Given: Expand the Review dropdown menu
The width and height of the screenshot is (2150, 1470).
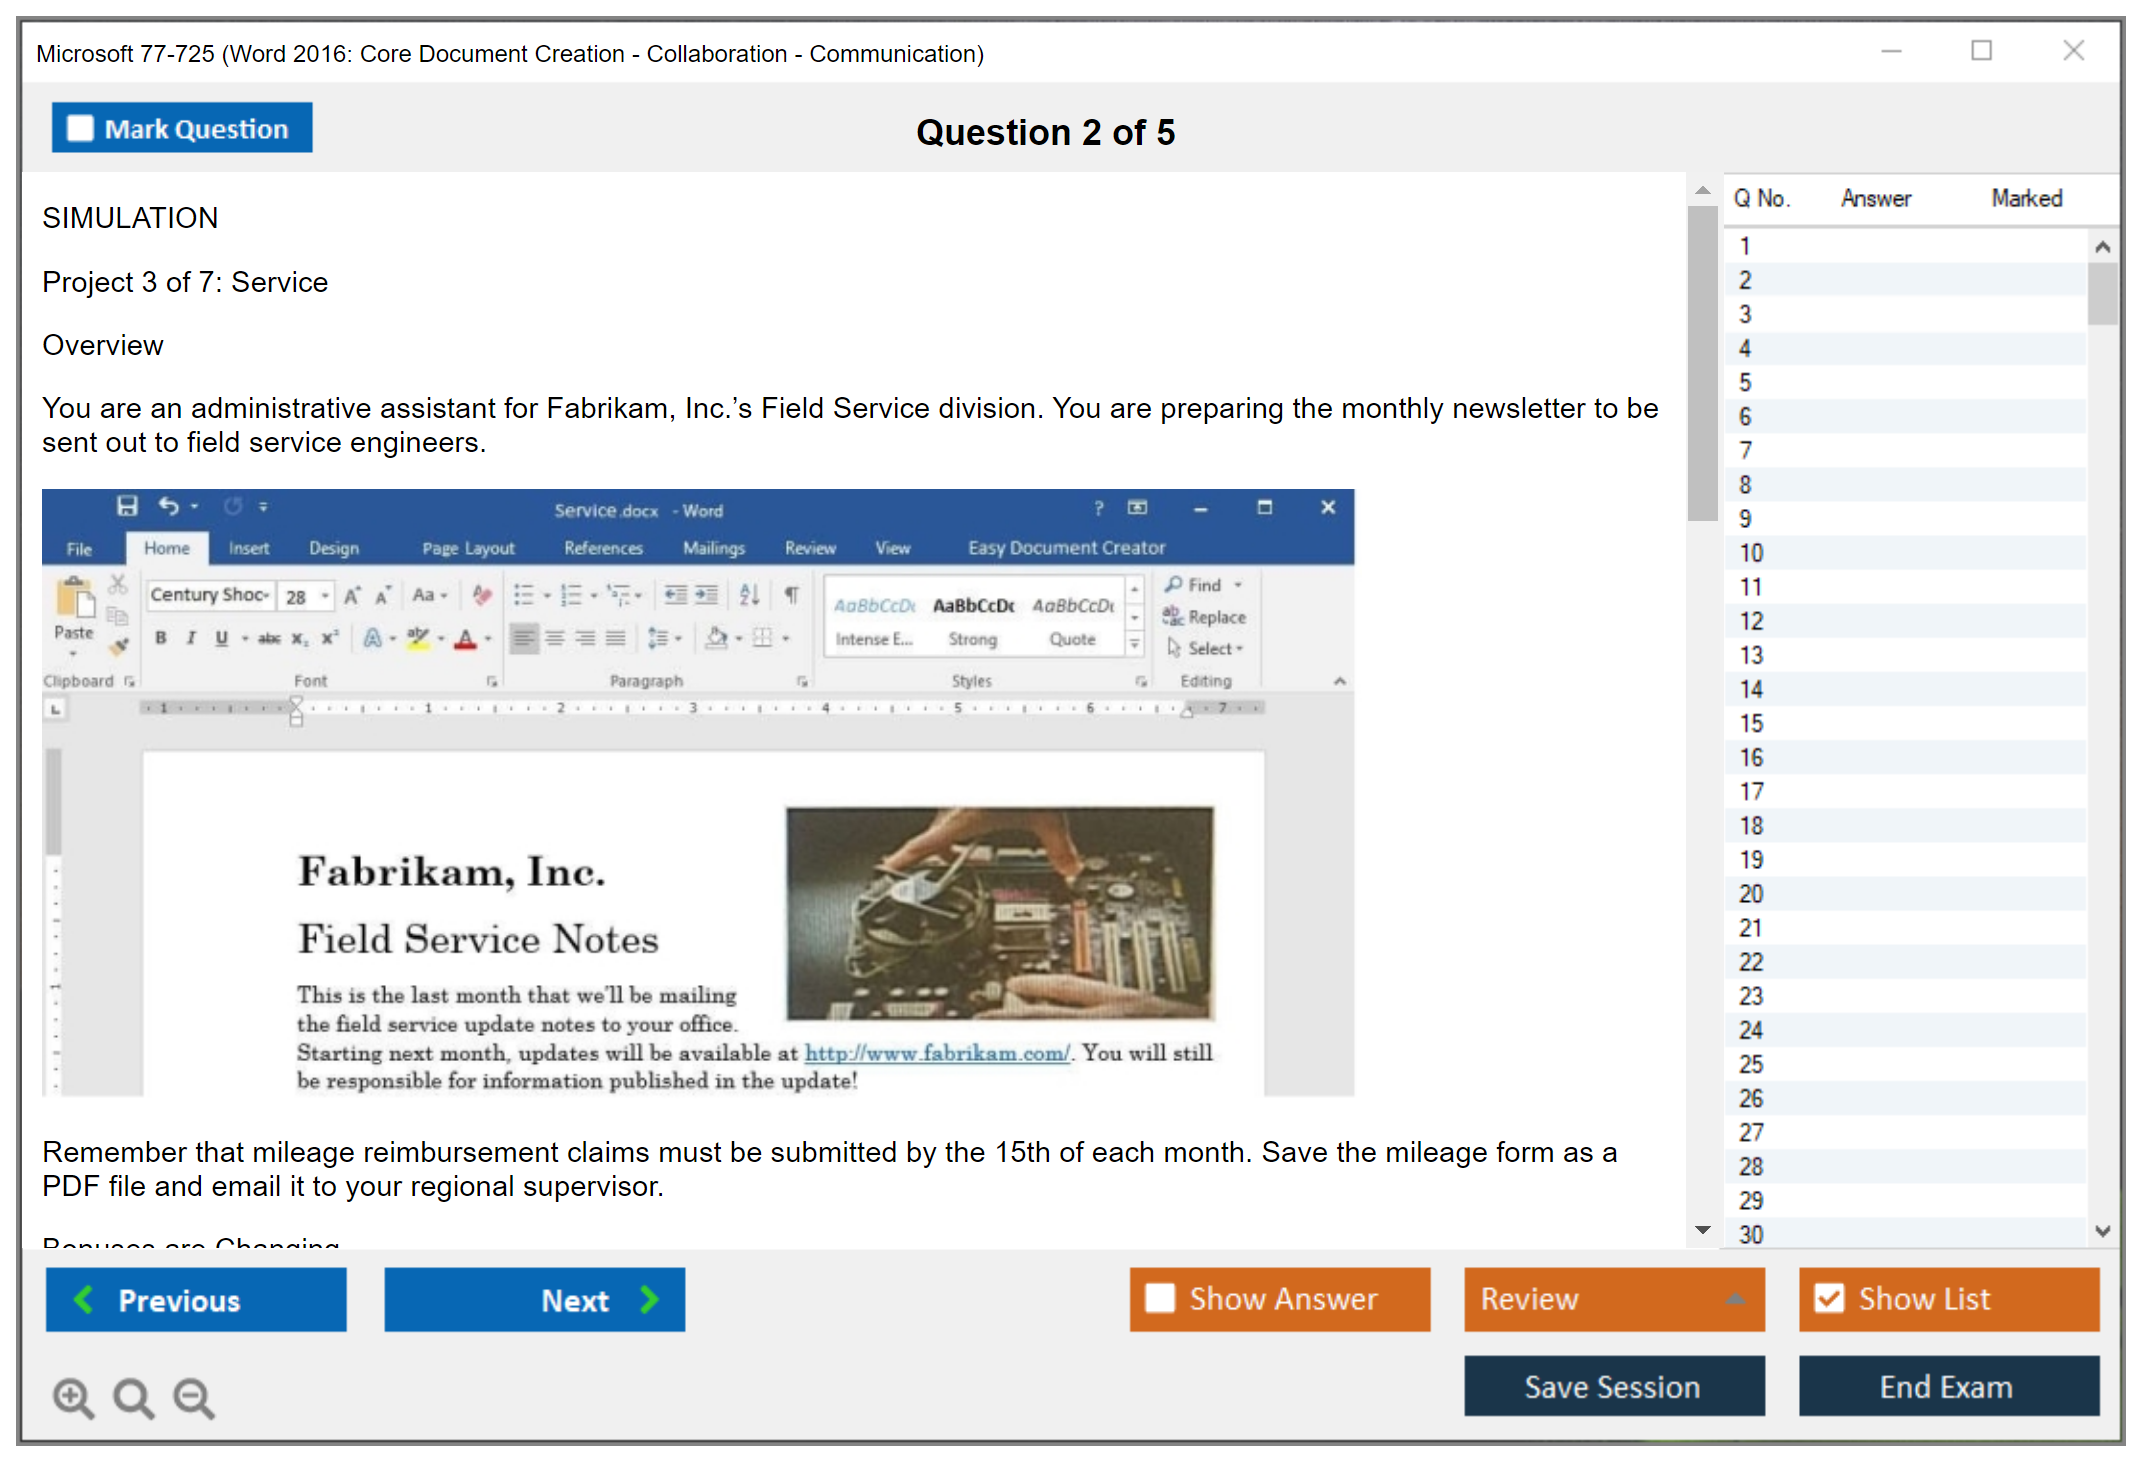Looking at the screenshot, I should click(x=1735, y=1299).
